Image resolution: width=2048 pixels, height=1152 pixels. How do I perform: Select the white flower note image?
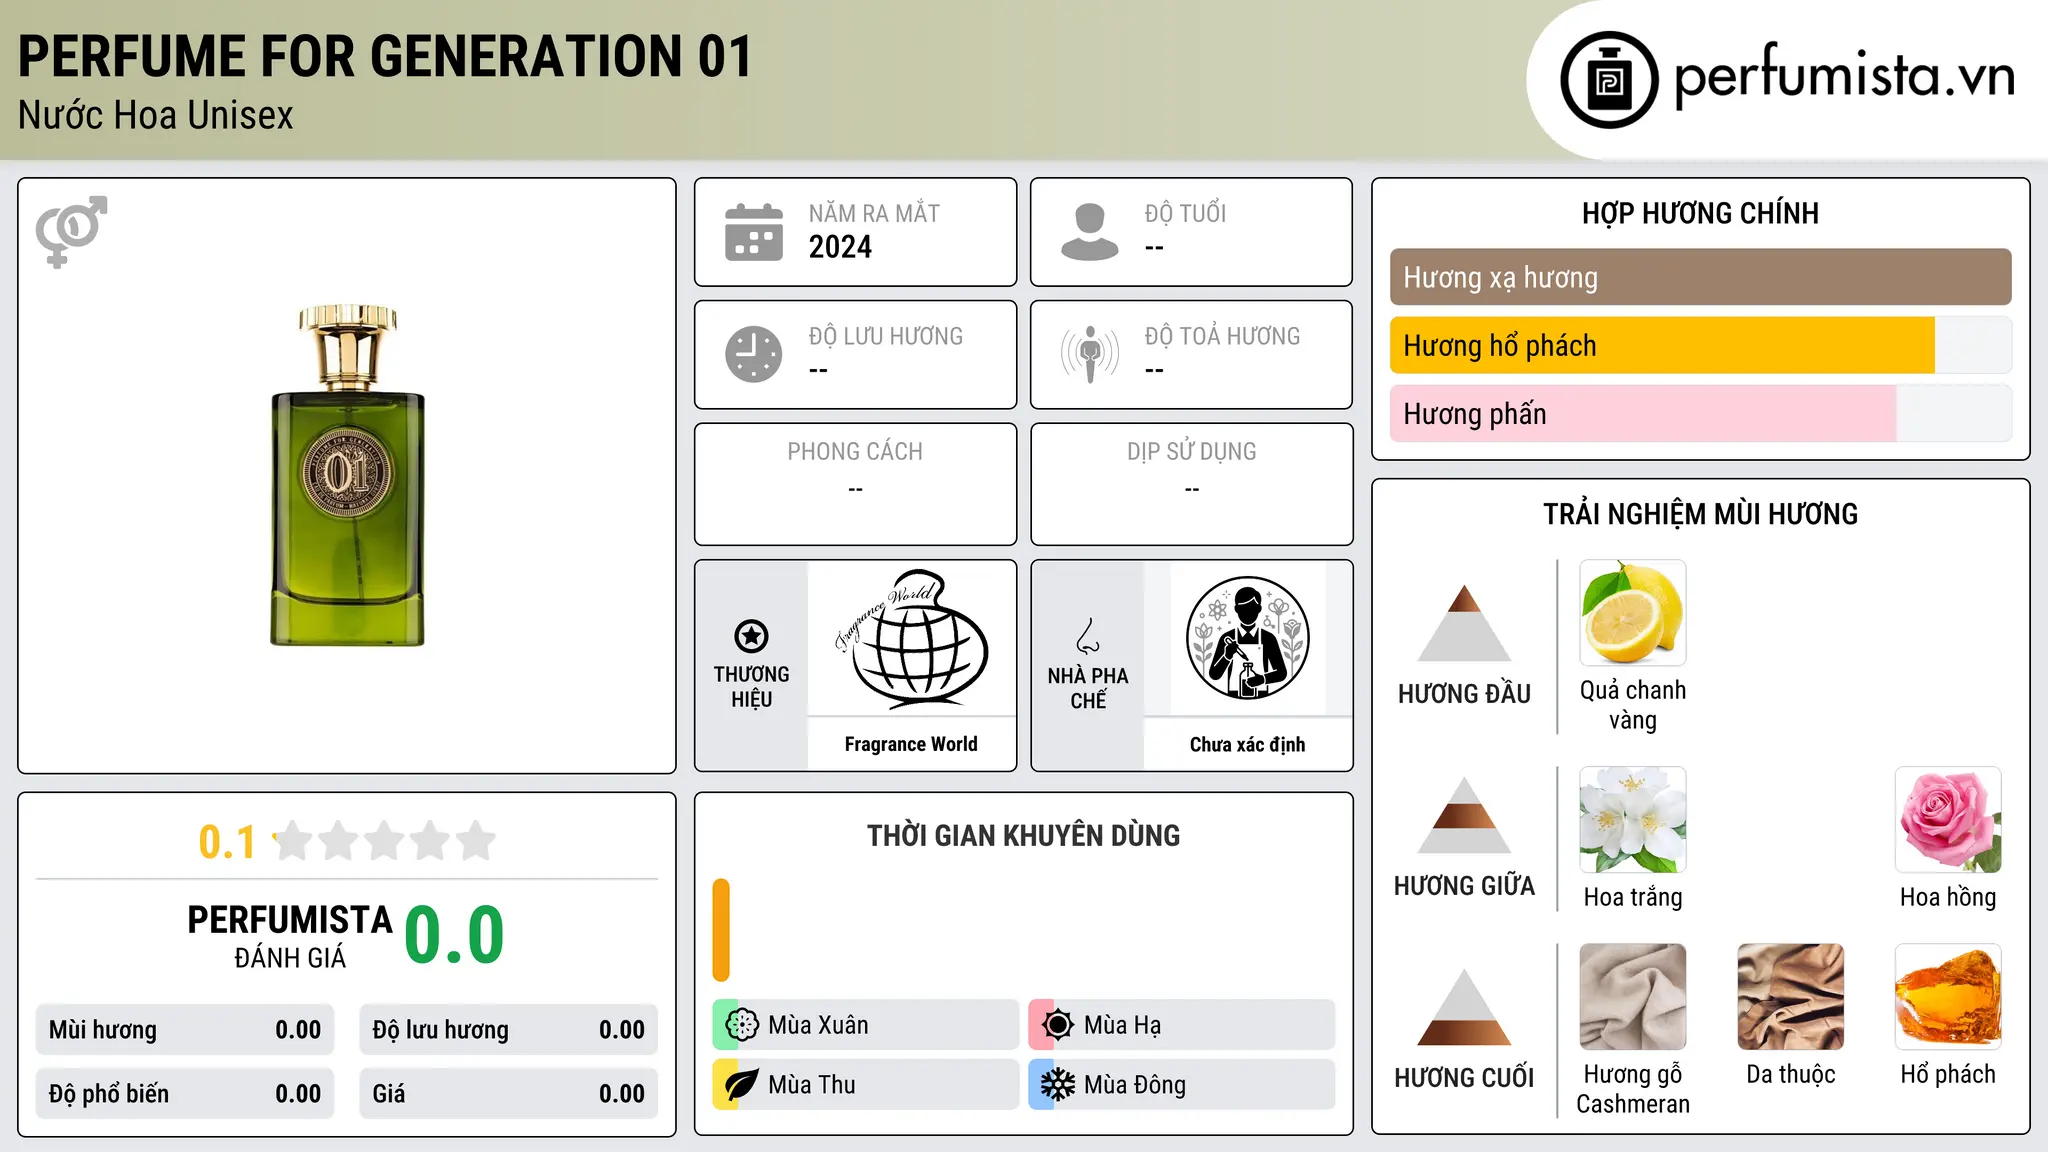(1633, 820)
